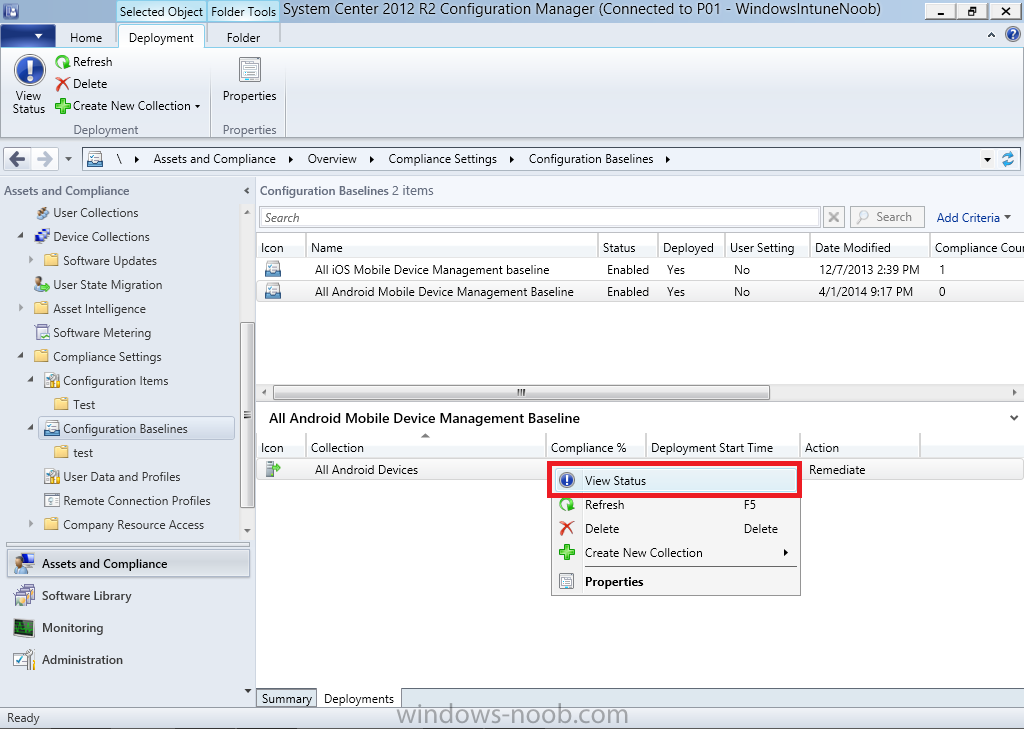The image size is (1024, 729).
Task: Expand the Company Resource Access folder
Action: point(31,524)
